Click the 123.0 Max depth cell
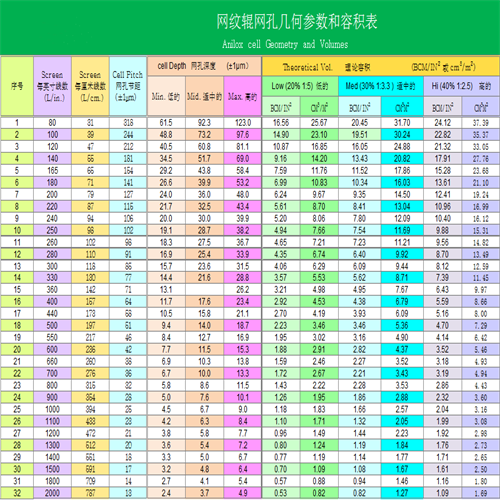This screenshot has height=500, width=500. [242, 123]
